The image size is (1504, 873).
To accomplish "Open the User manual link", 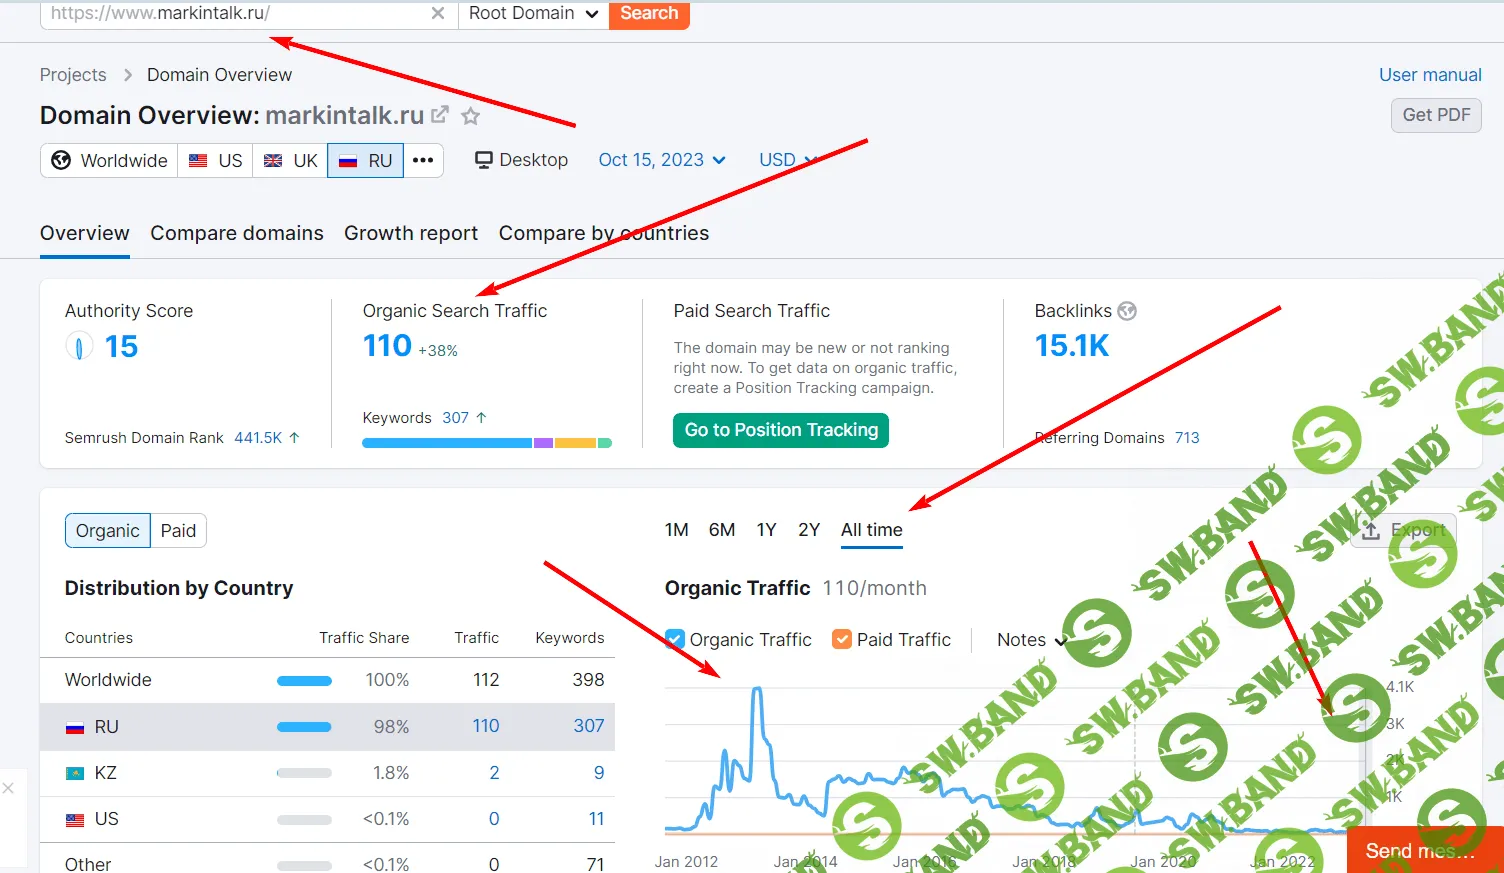I will [x=1430, y=75].
